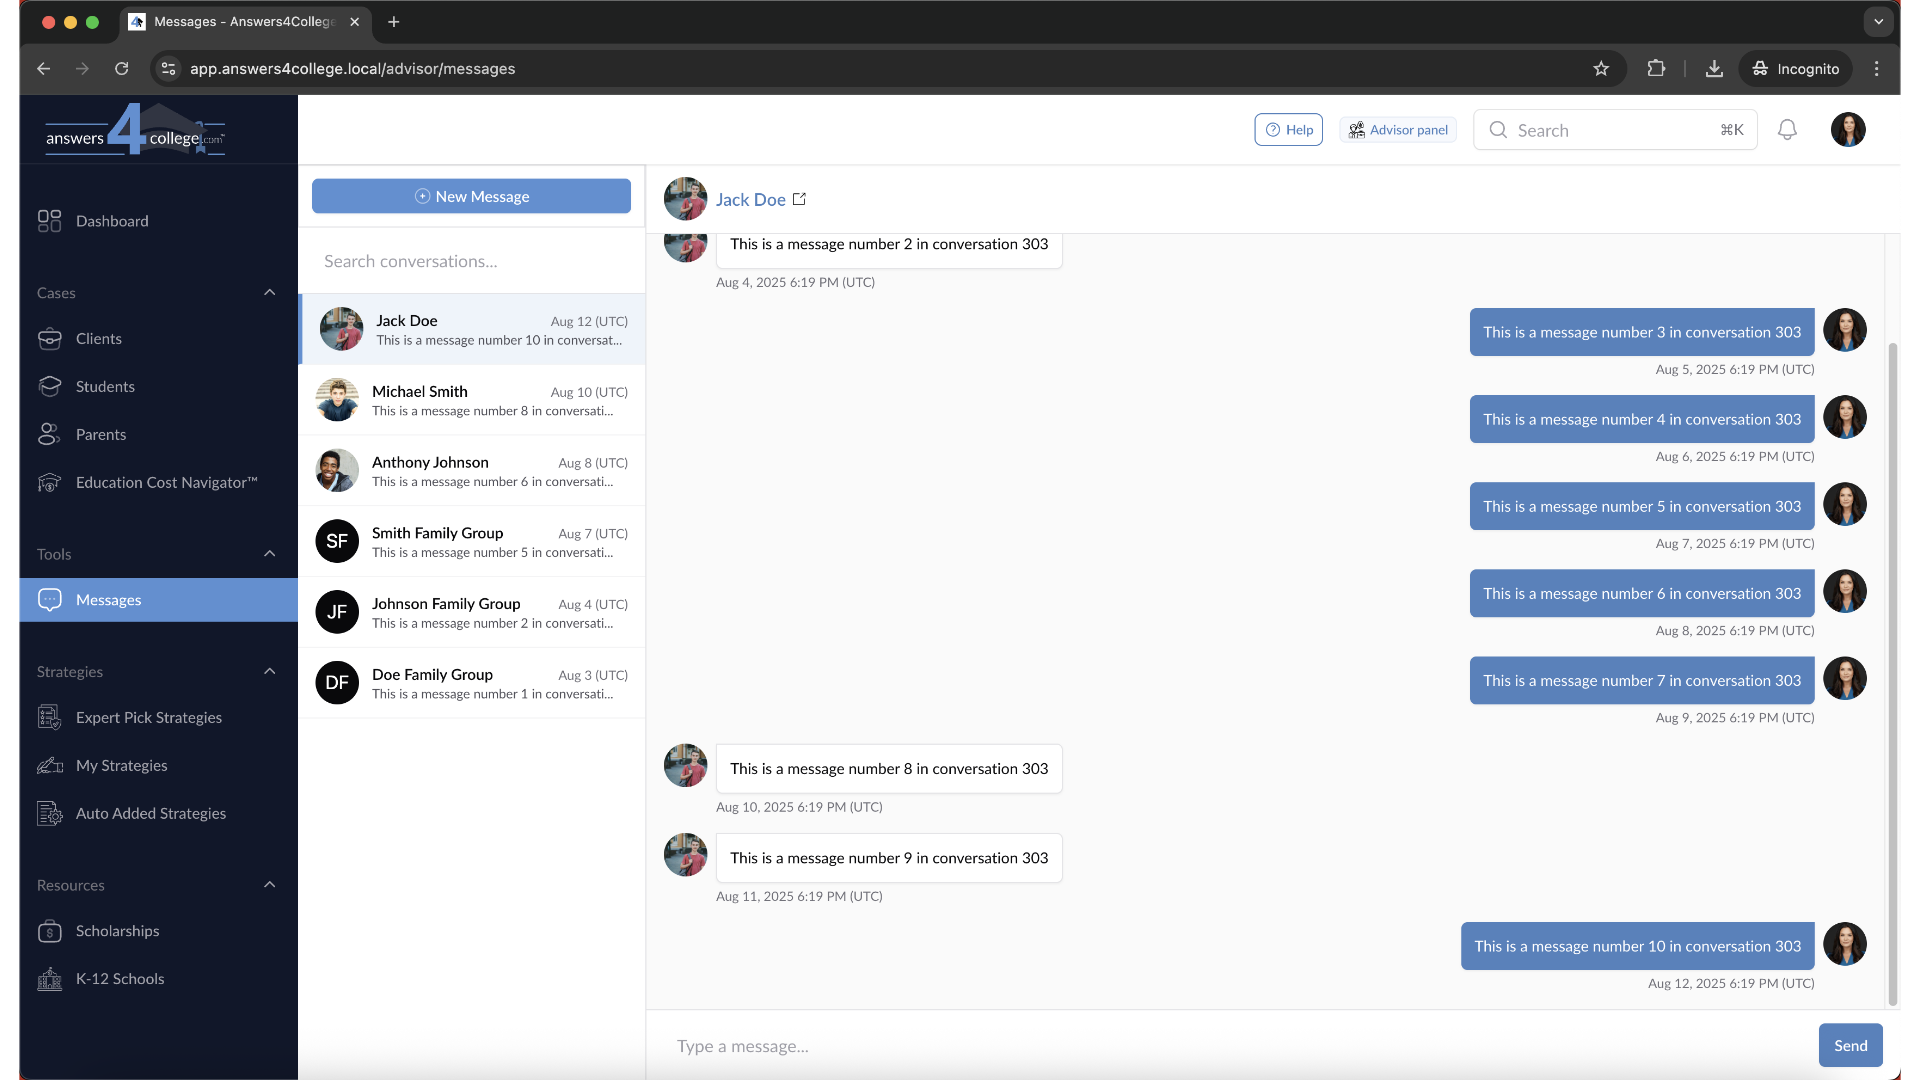
Task: Collapse the Tools section
Action: coord(269,553)
